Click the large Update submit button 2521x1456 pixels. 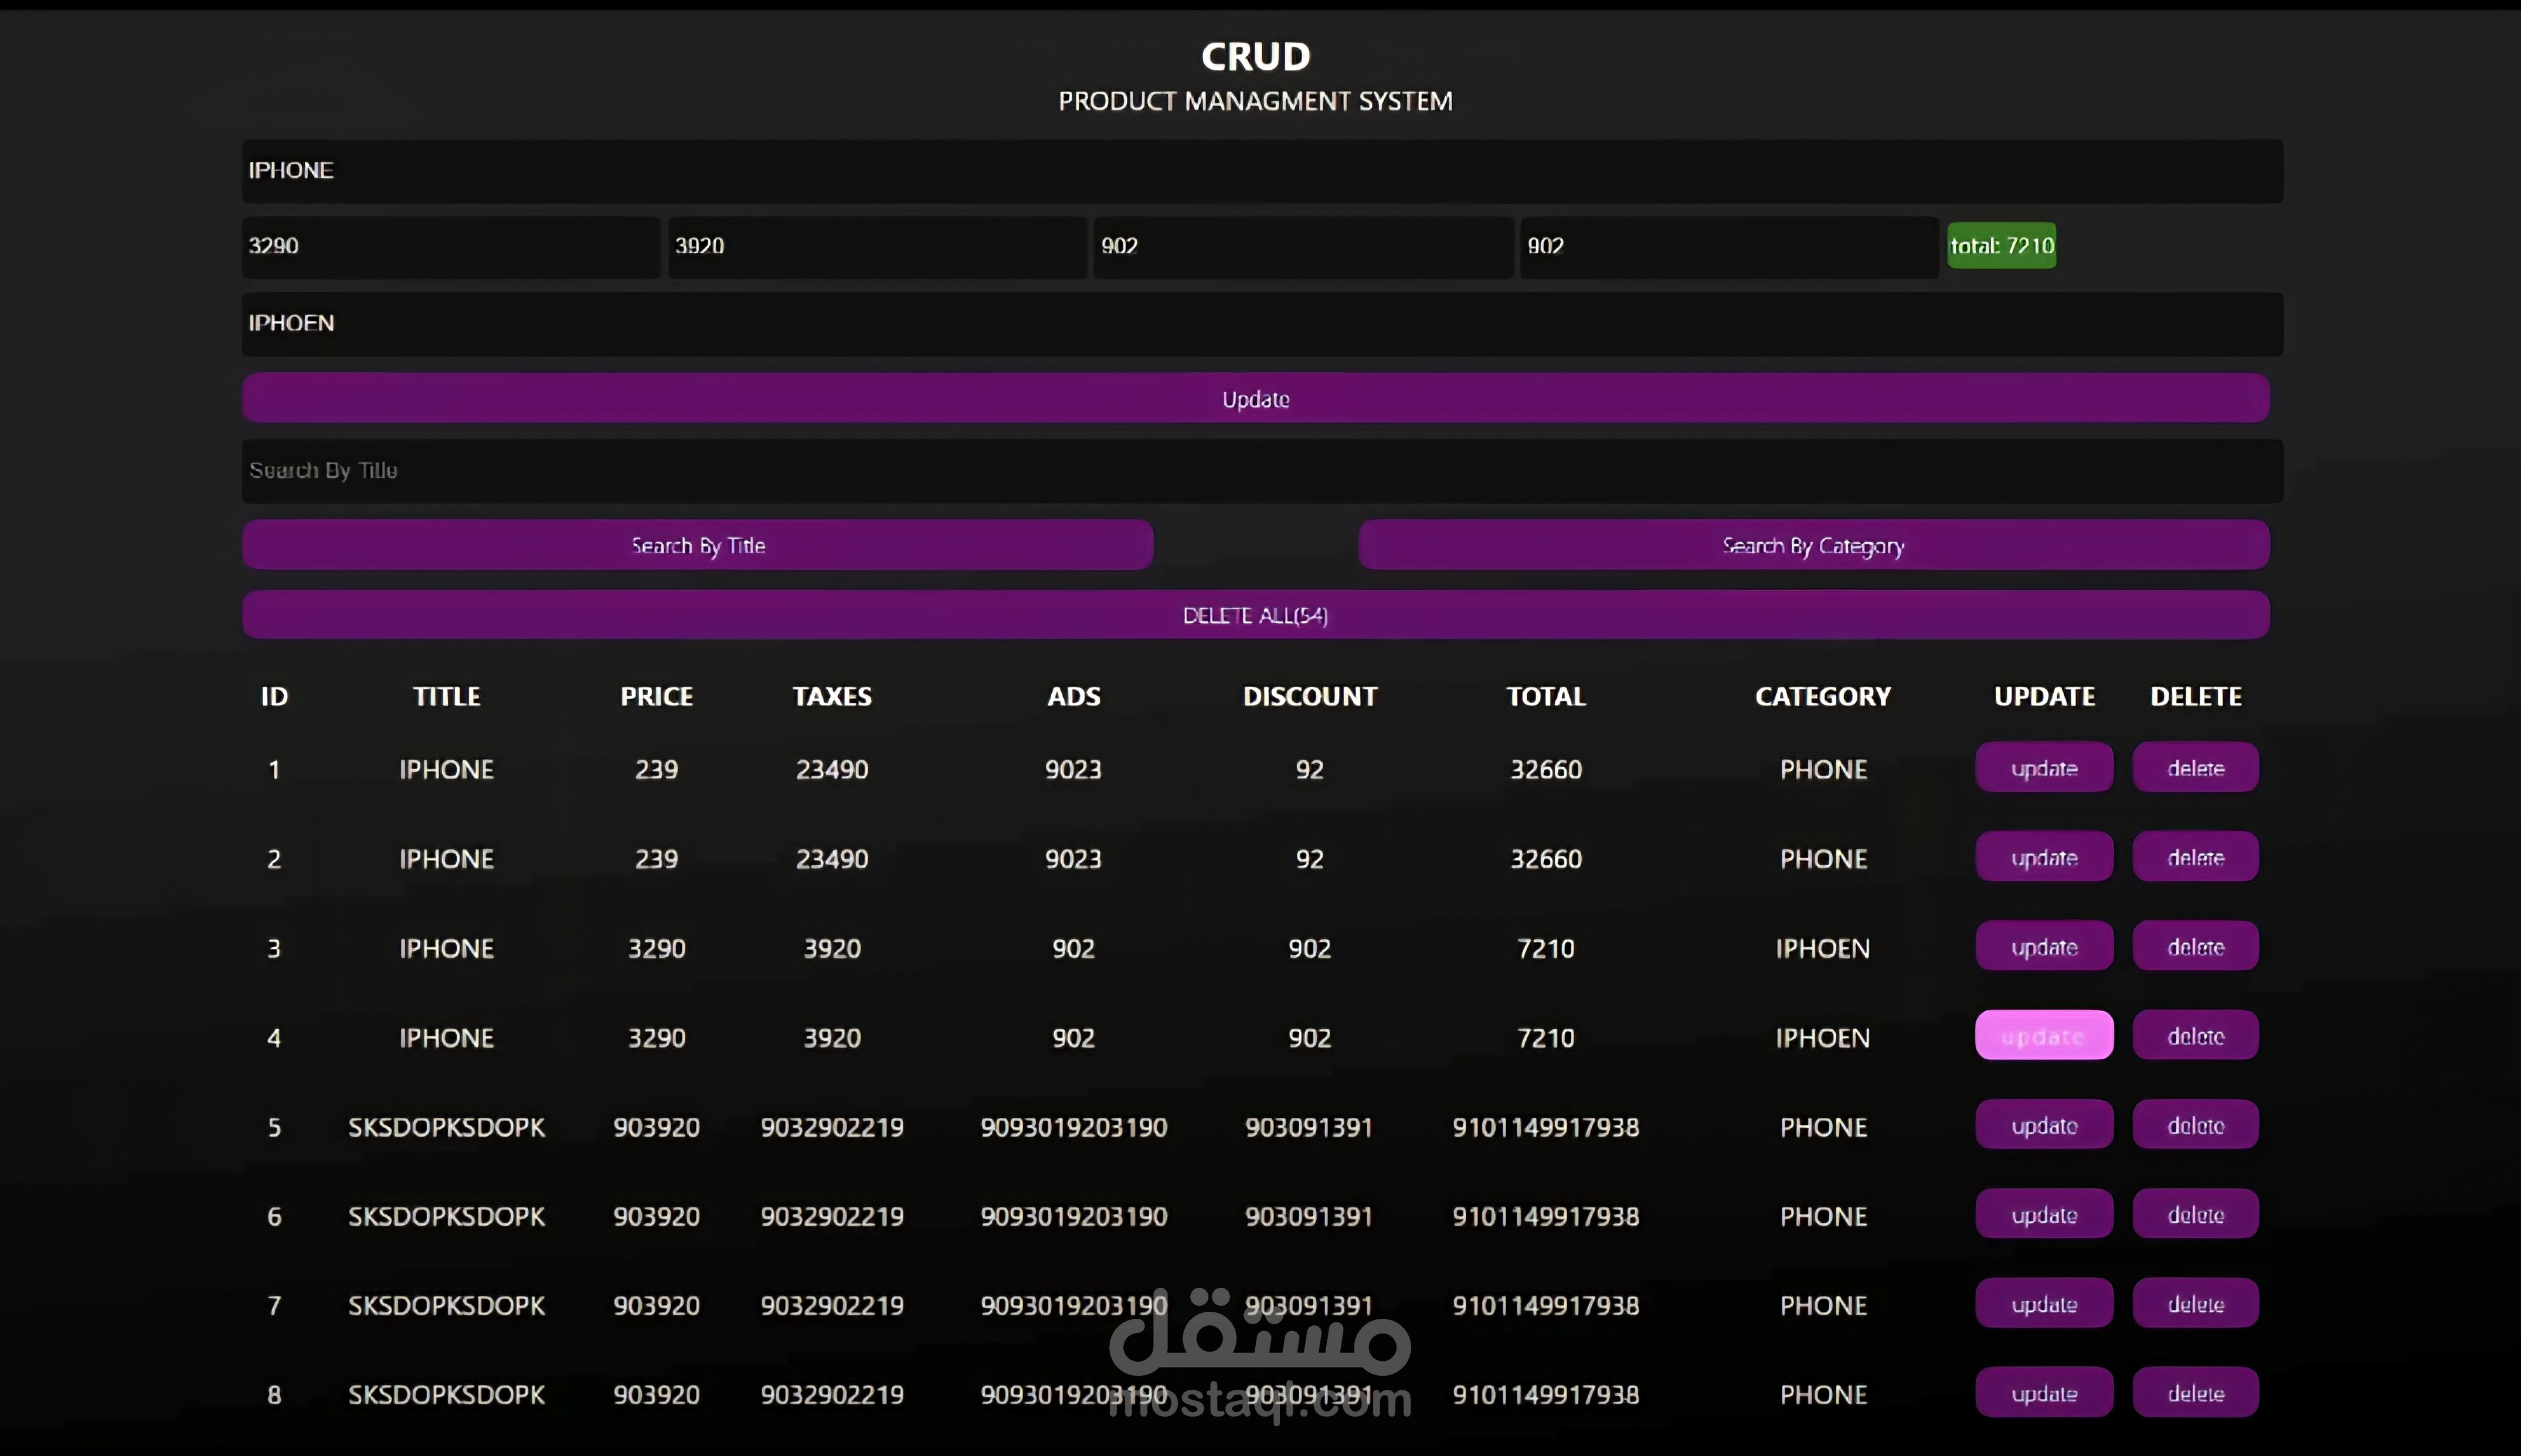coord(1255,398)
